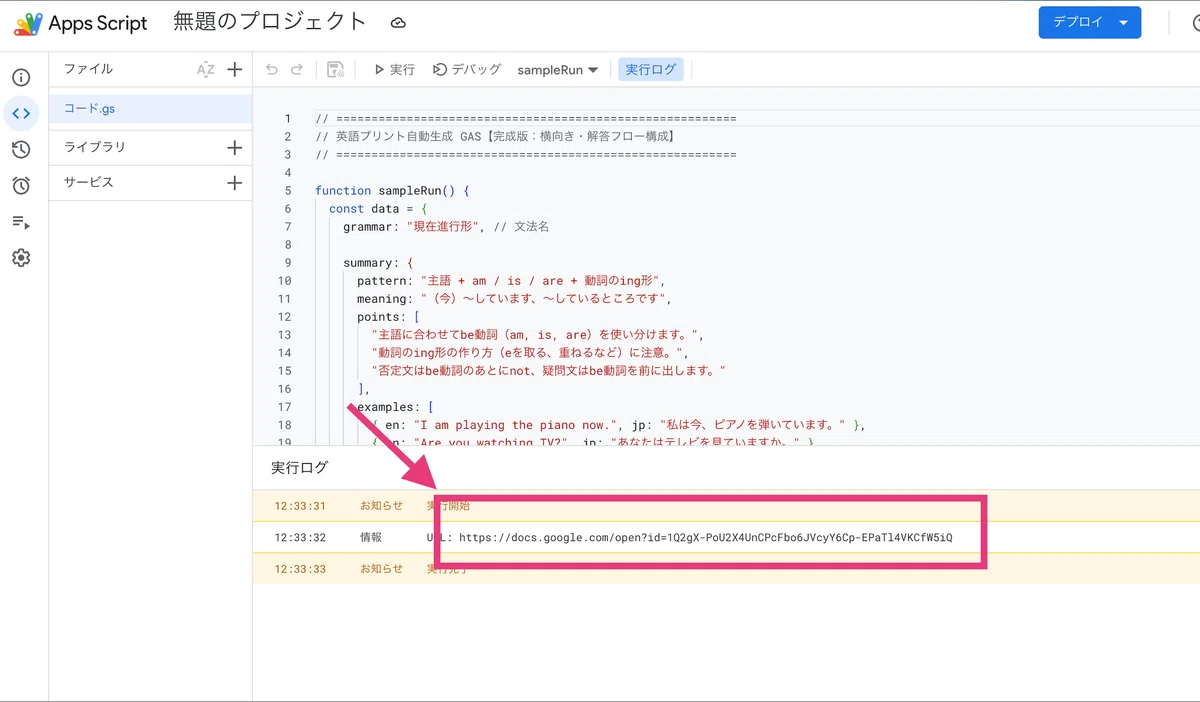Click log timestamp 12:33:31
This screenshot has height=702, width=1200.
[x=300, y=506]
